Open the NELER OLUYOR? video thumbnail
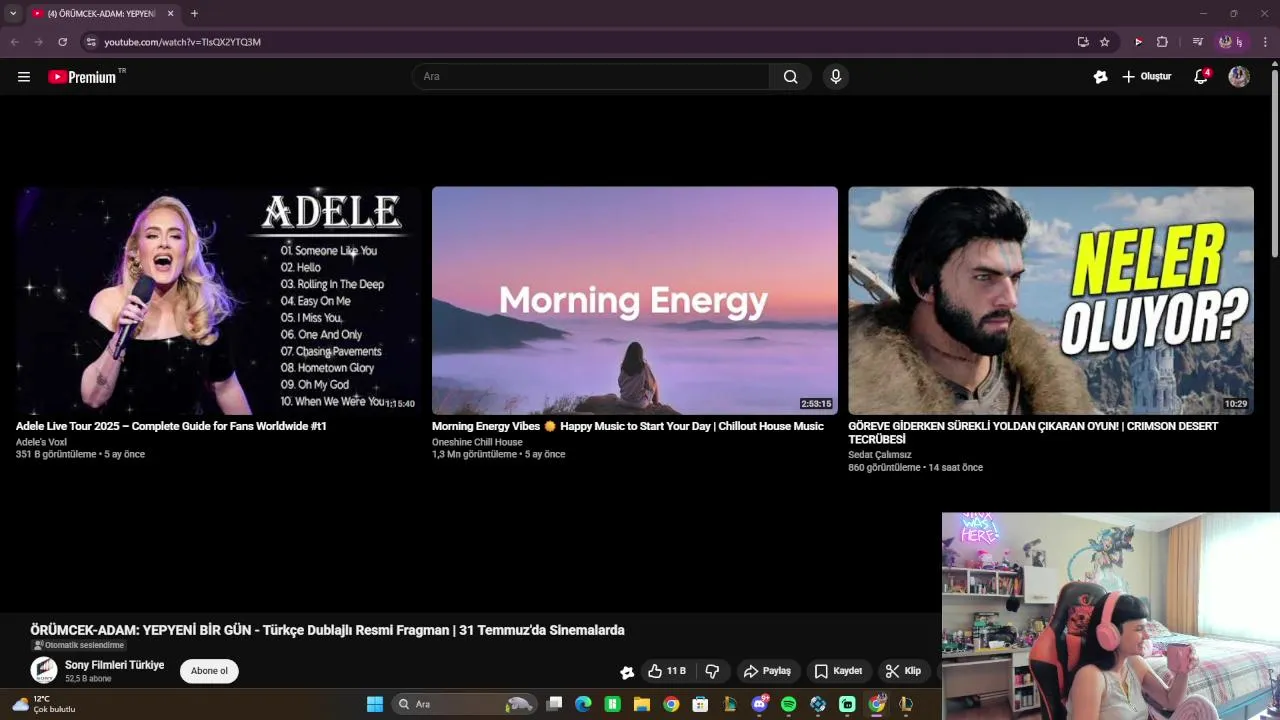Viewport: 1280px width, 720px height. pyautogui.click(x=1051, y=300)
